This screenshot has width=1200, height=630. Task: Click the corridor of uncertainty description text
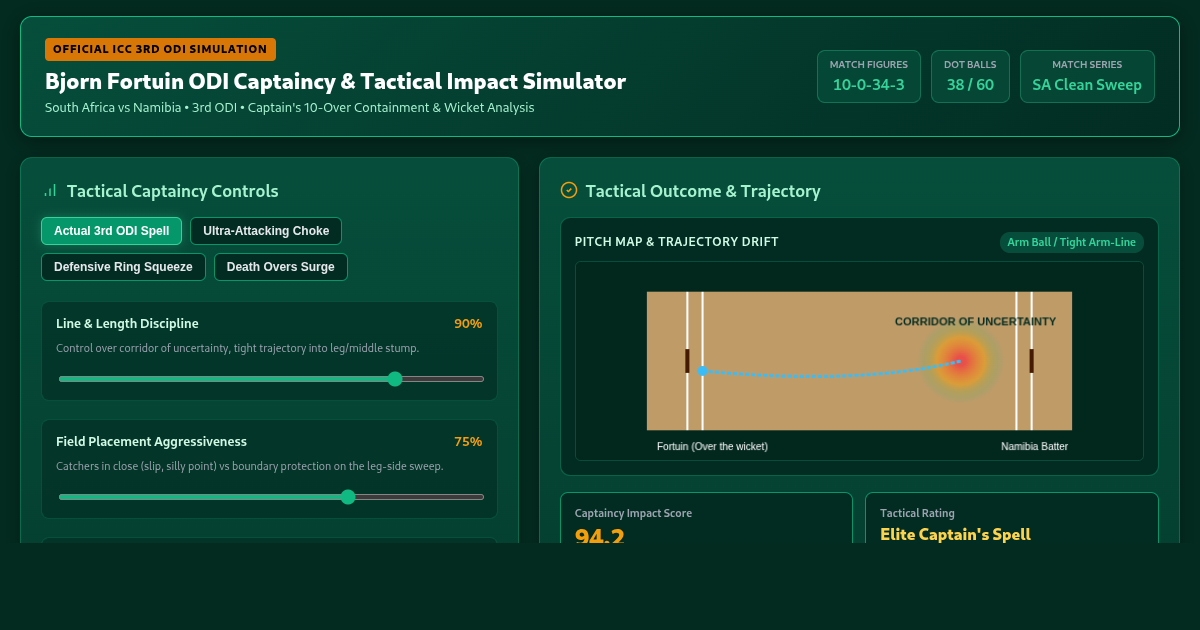pos(237,348)
